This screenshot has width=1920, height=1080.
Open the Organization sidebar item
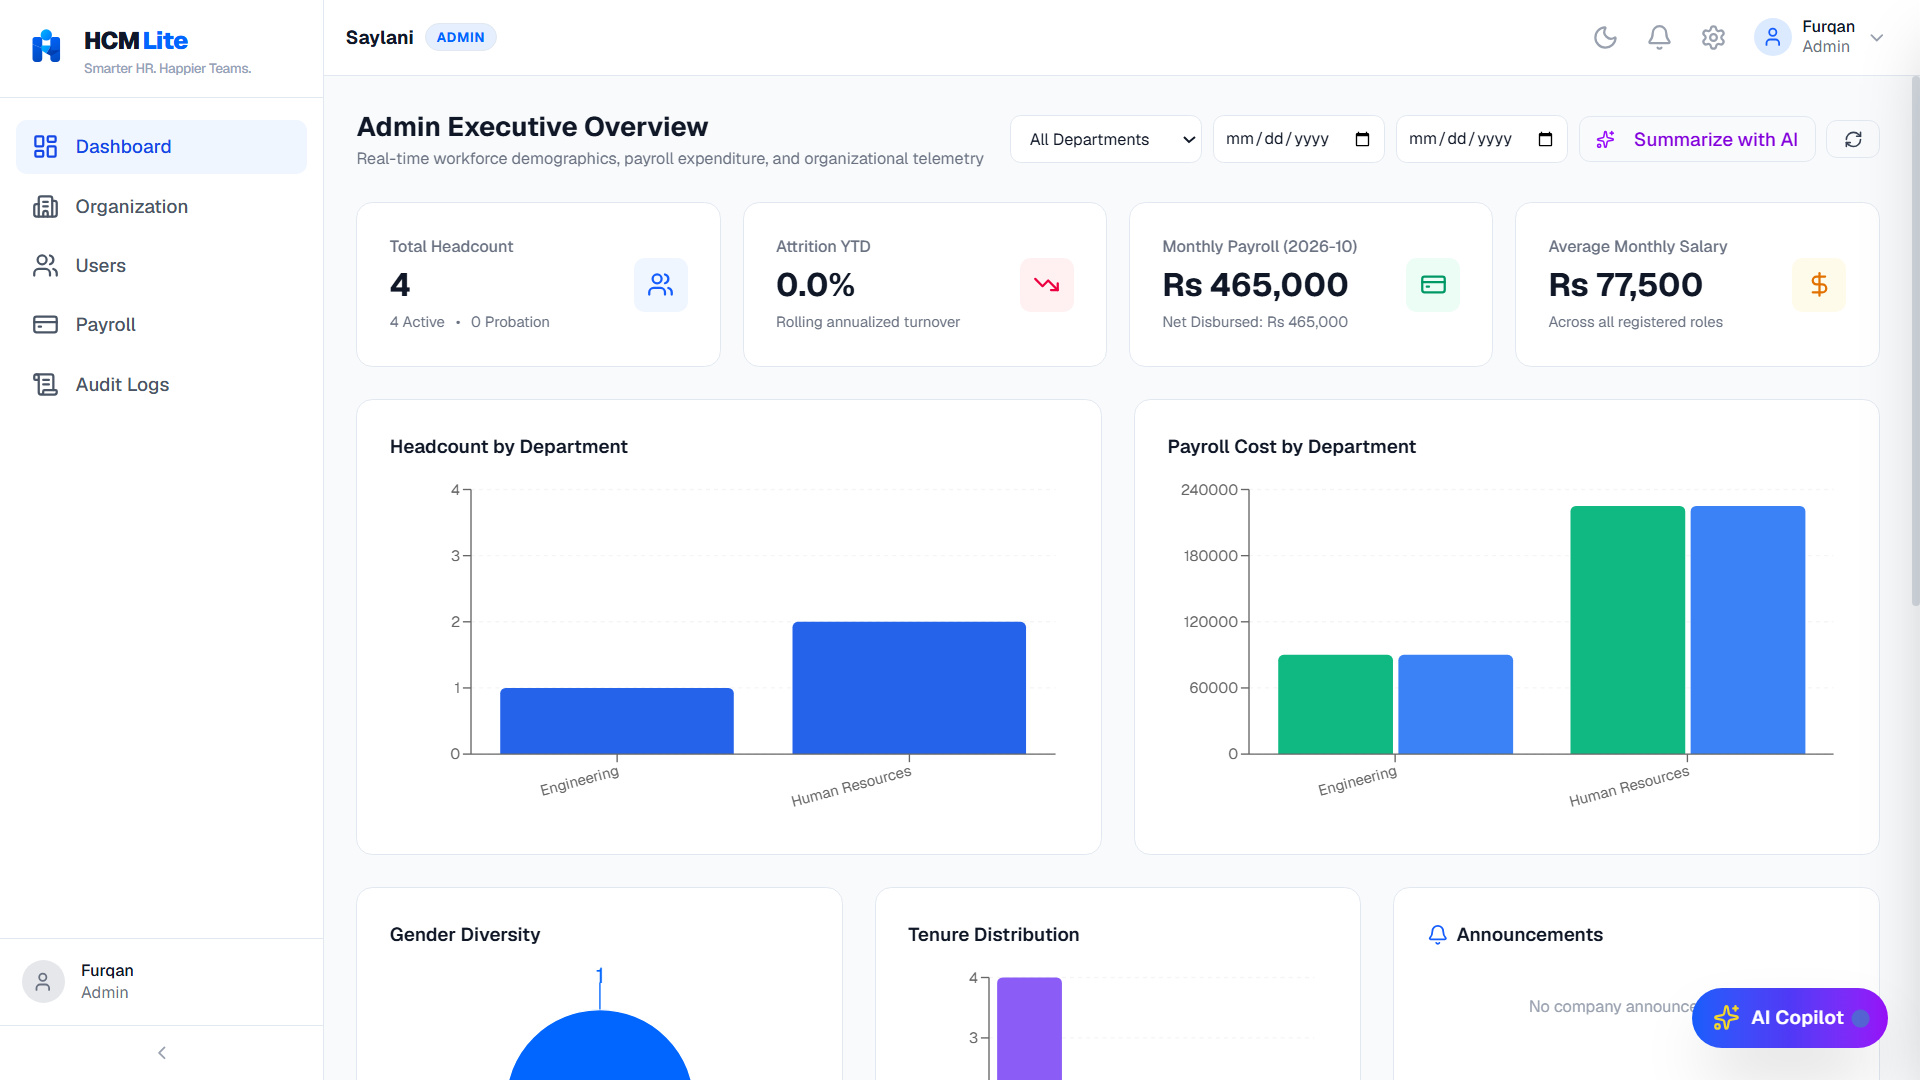(x=161, y=206)
